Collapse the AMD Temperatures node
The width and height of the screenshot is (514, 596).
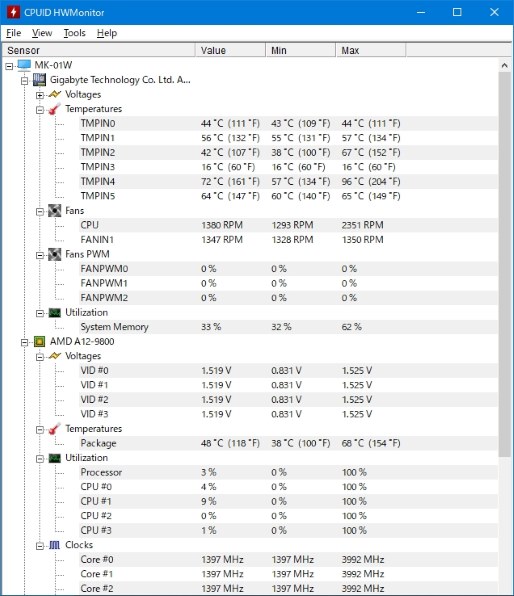point(40,430)
